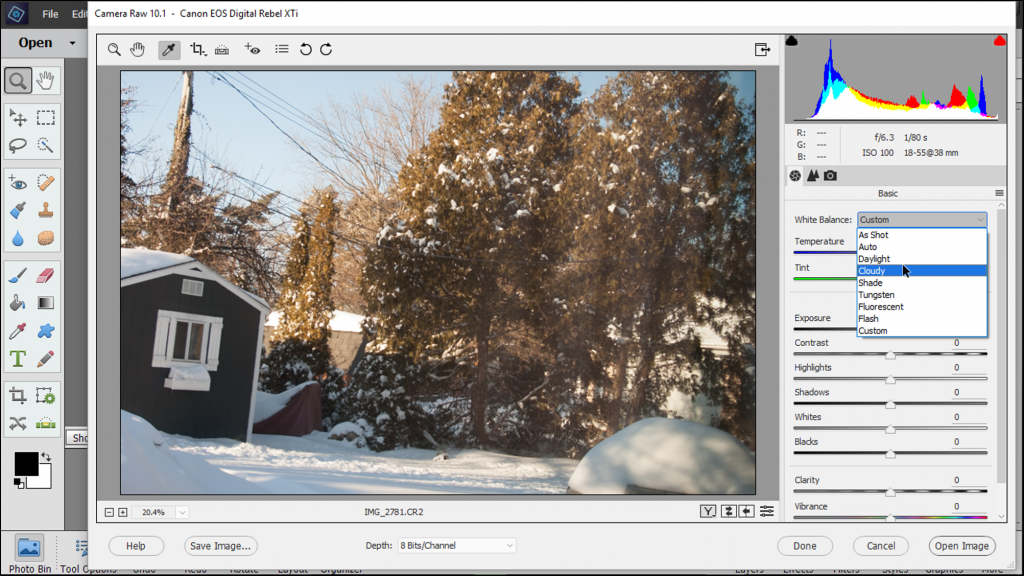Switch to the Basic panel tab icon
Viewport: 1024px width, 576px height.
pyautogui.click(x=795, y=176)
